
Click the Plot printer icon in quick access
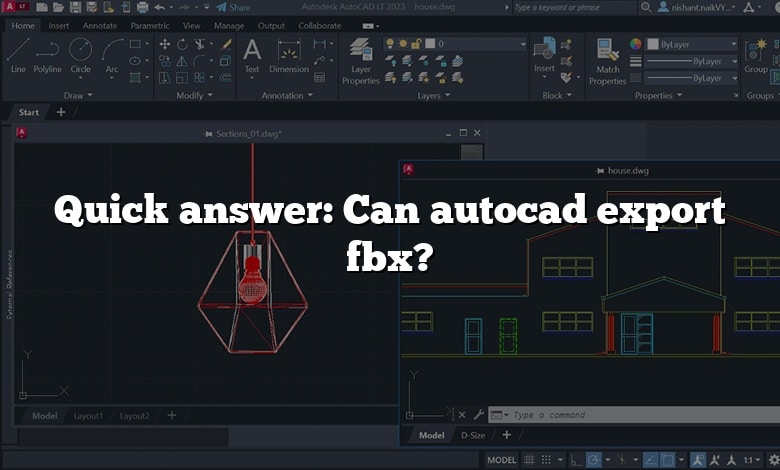coord(142,7)
